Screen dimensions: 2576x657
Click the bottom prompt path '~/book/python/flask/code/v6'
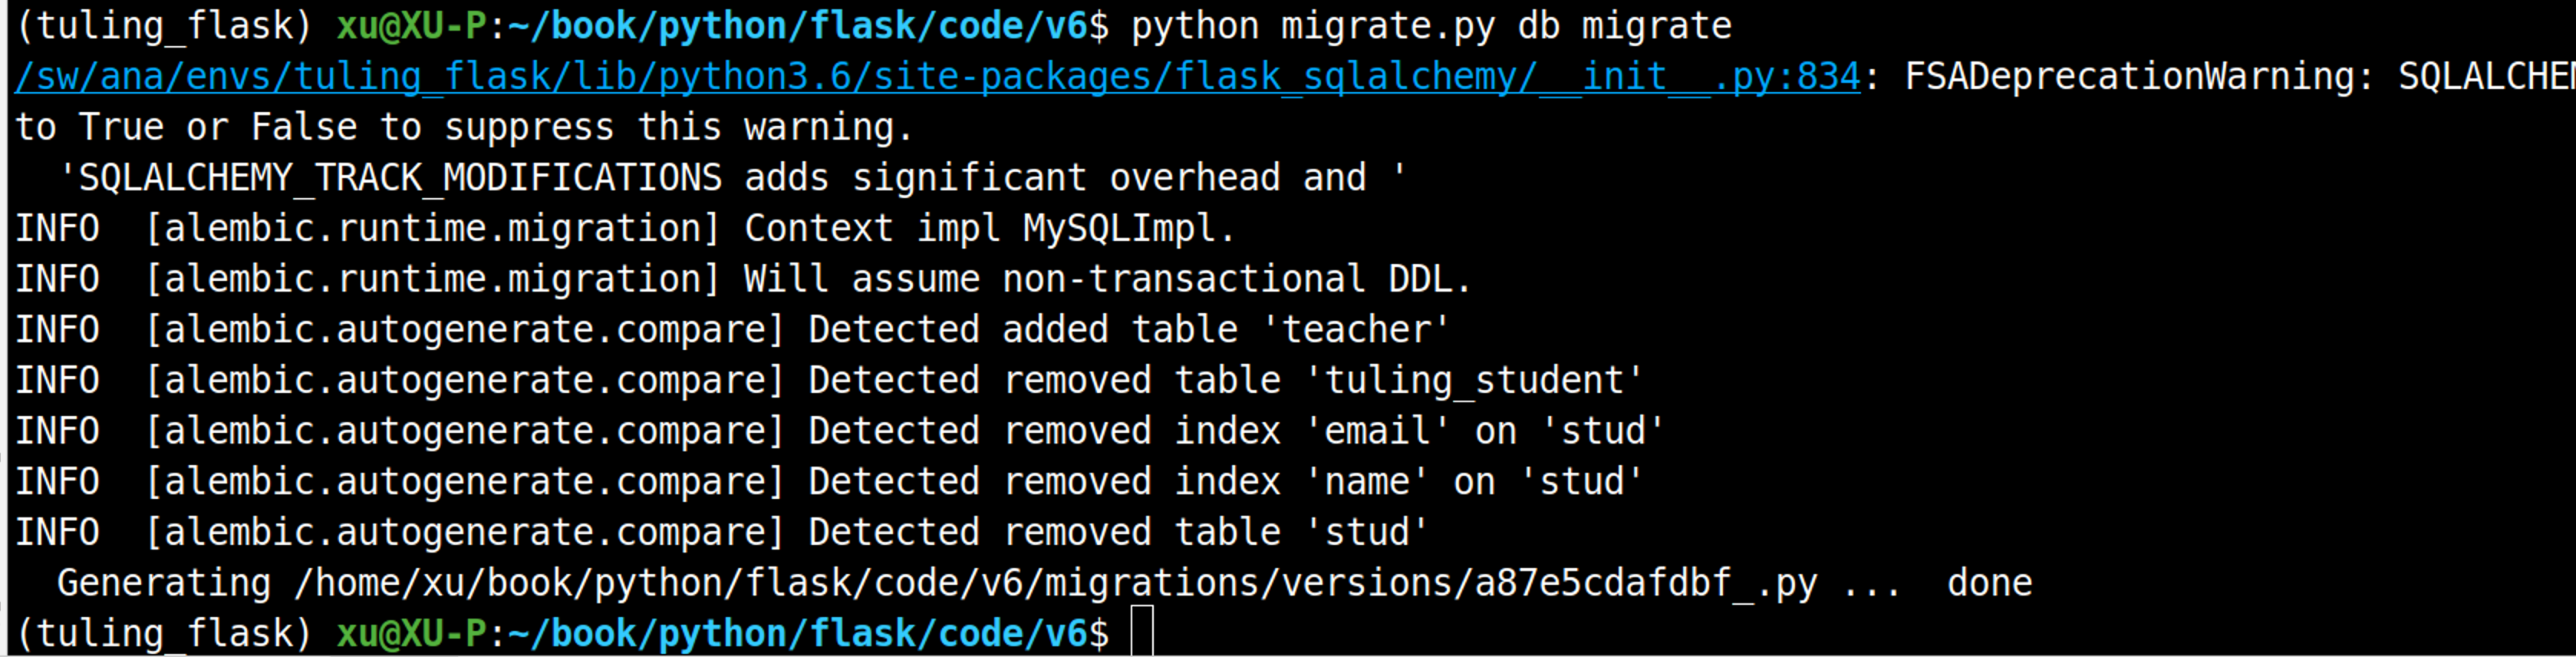click(797, 634)
